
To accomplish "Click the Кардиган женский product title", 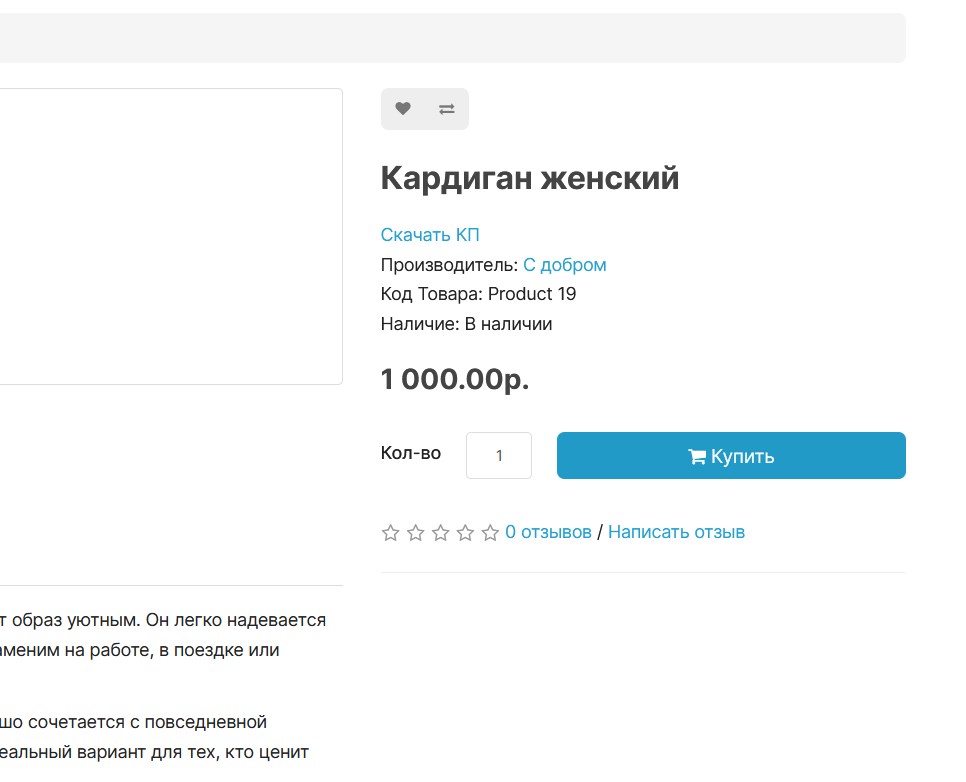I will point(530,179).
